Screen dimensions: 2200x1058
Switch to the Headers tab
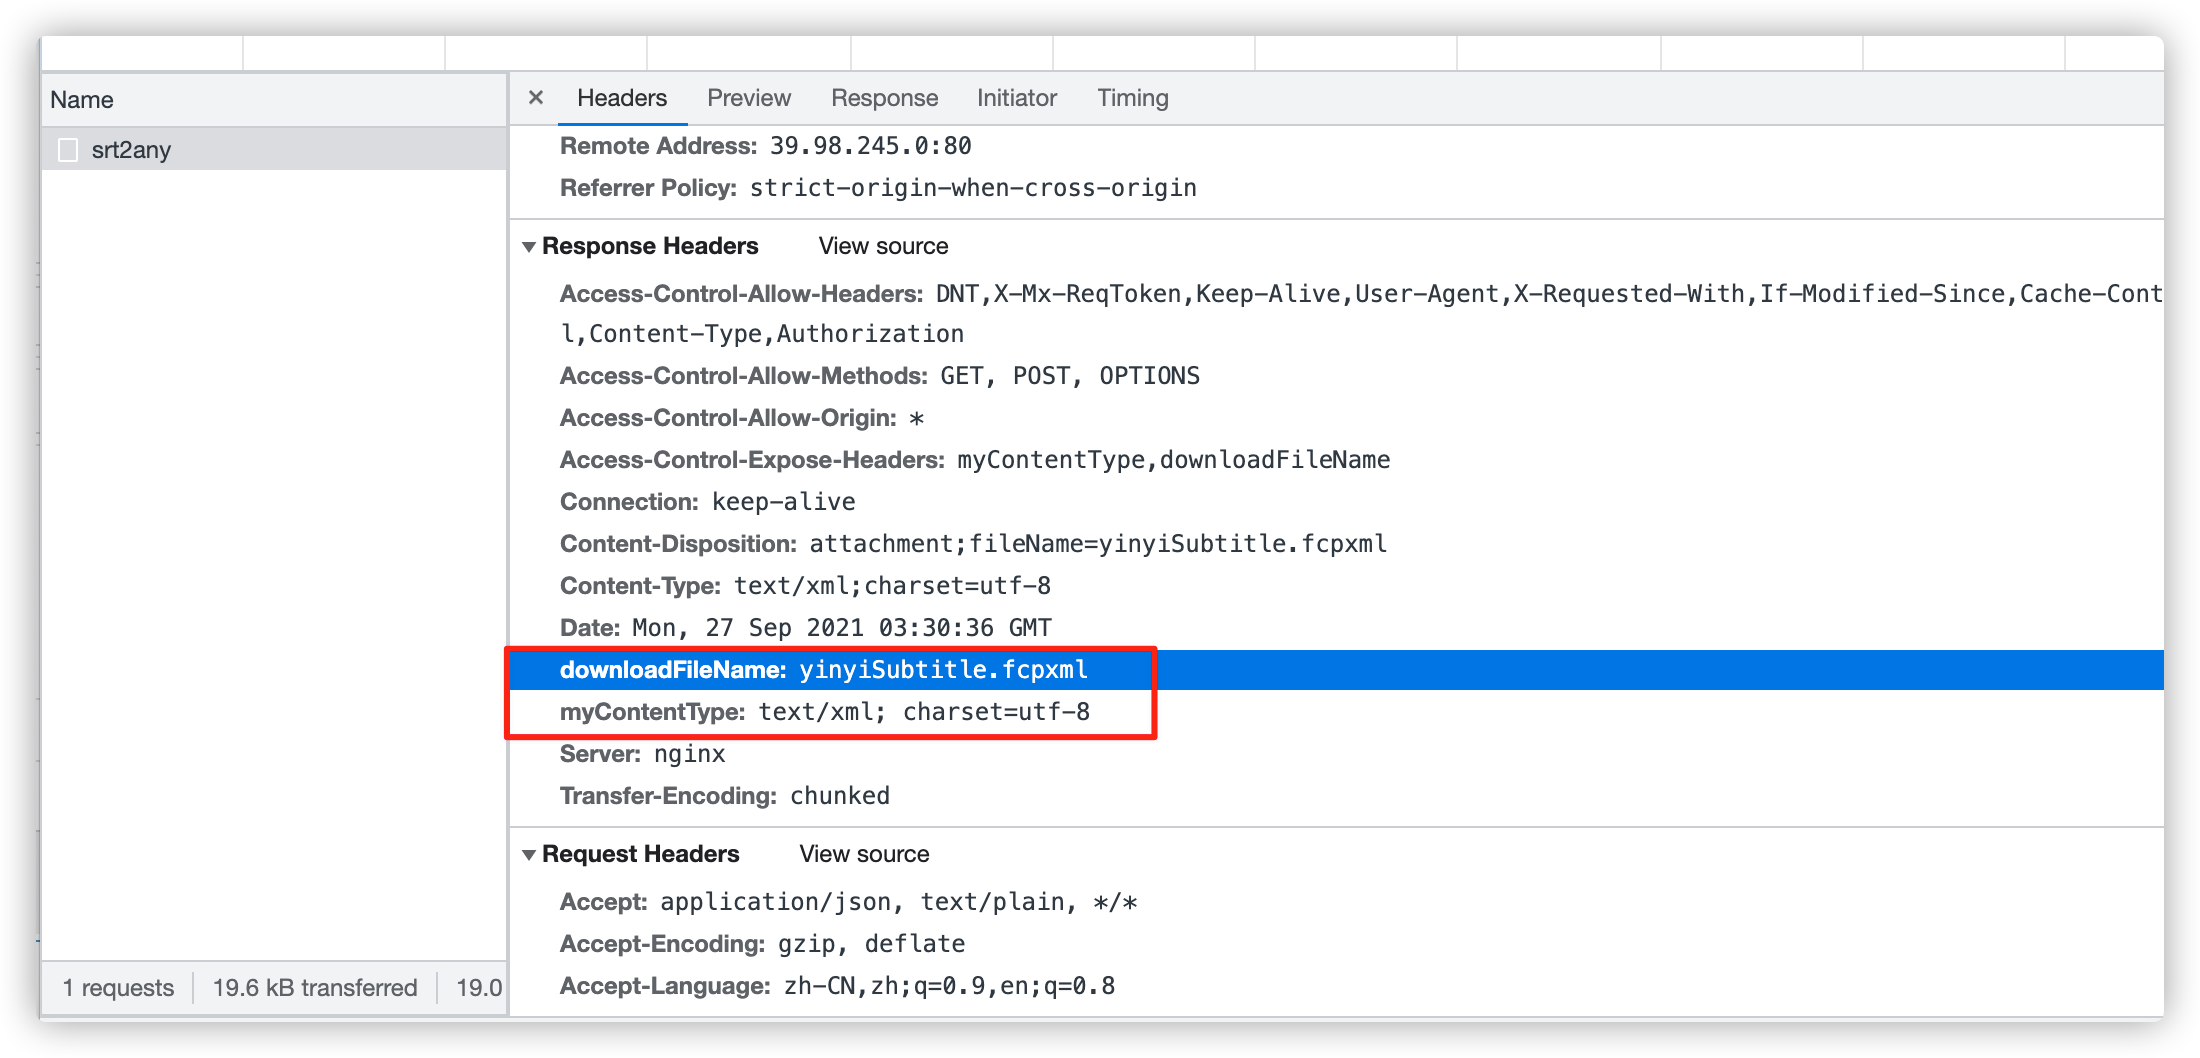pos(621,98)
